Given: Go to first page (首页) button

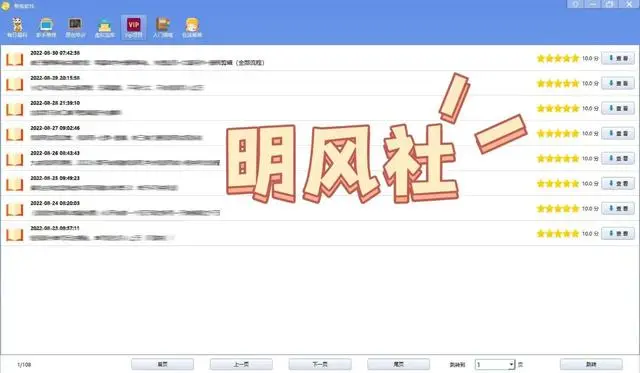Looking at the screenshot, I should click(162, 364).
